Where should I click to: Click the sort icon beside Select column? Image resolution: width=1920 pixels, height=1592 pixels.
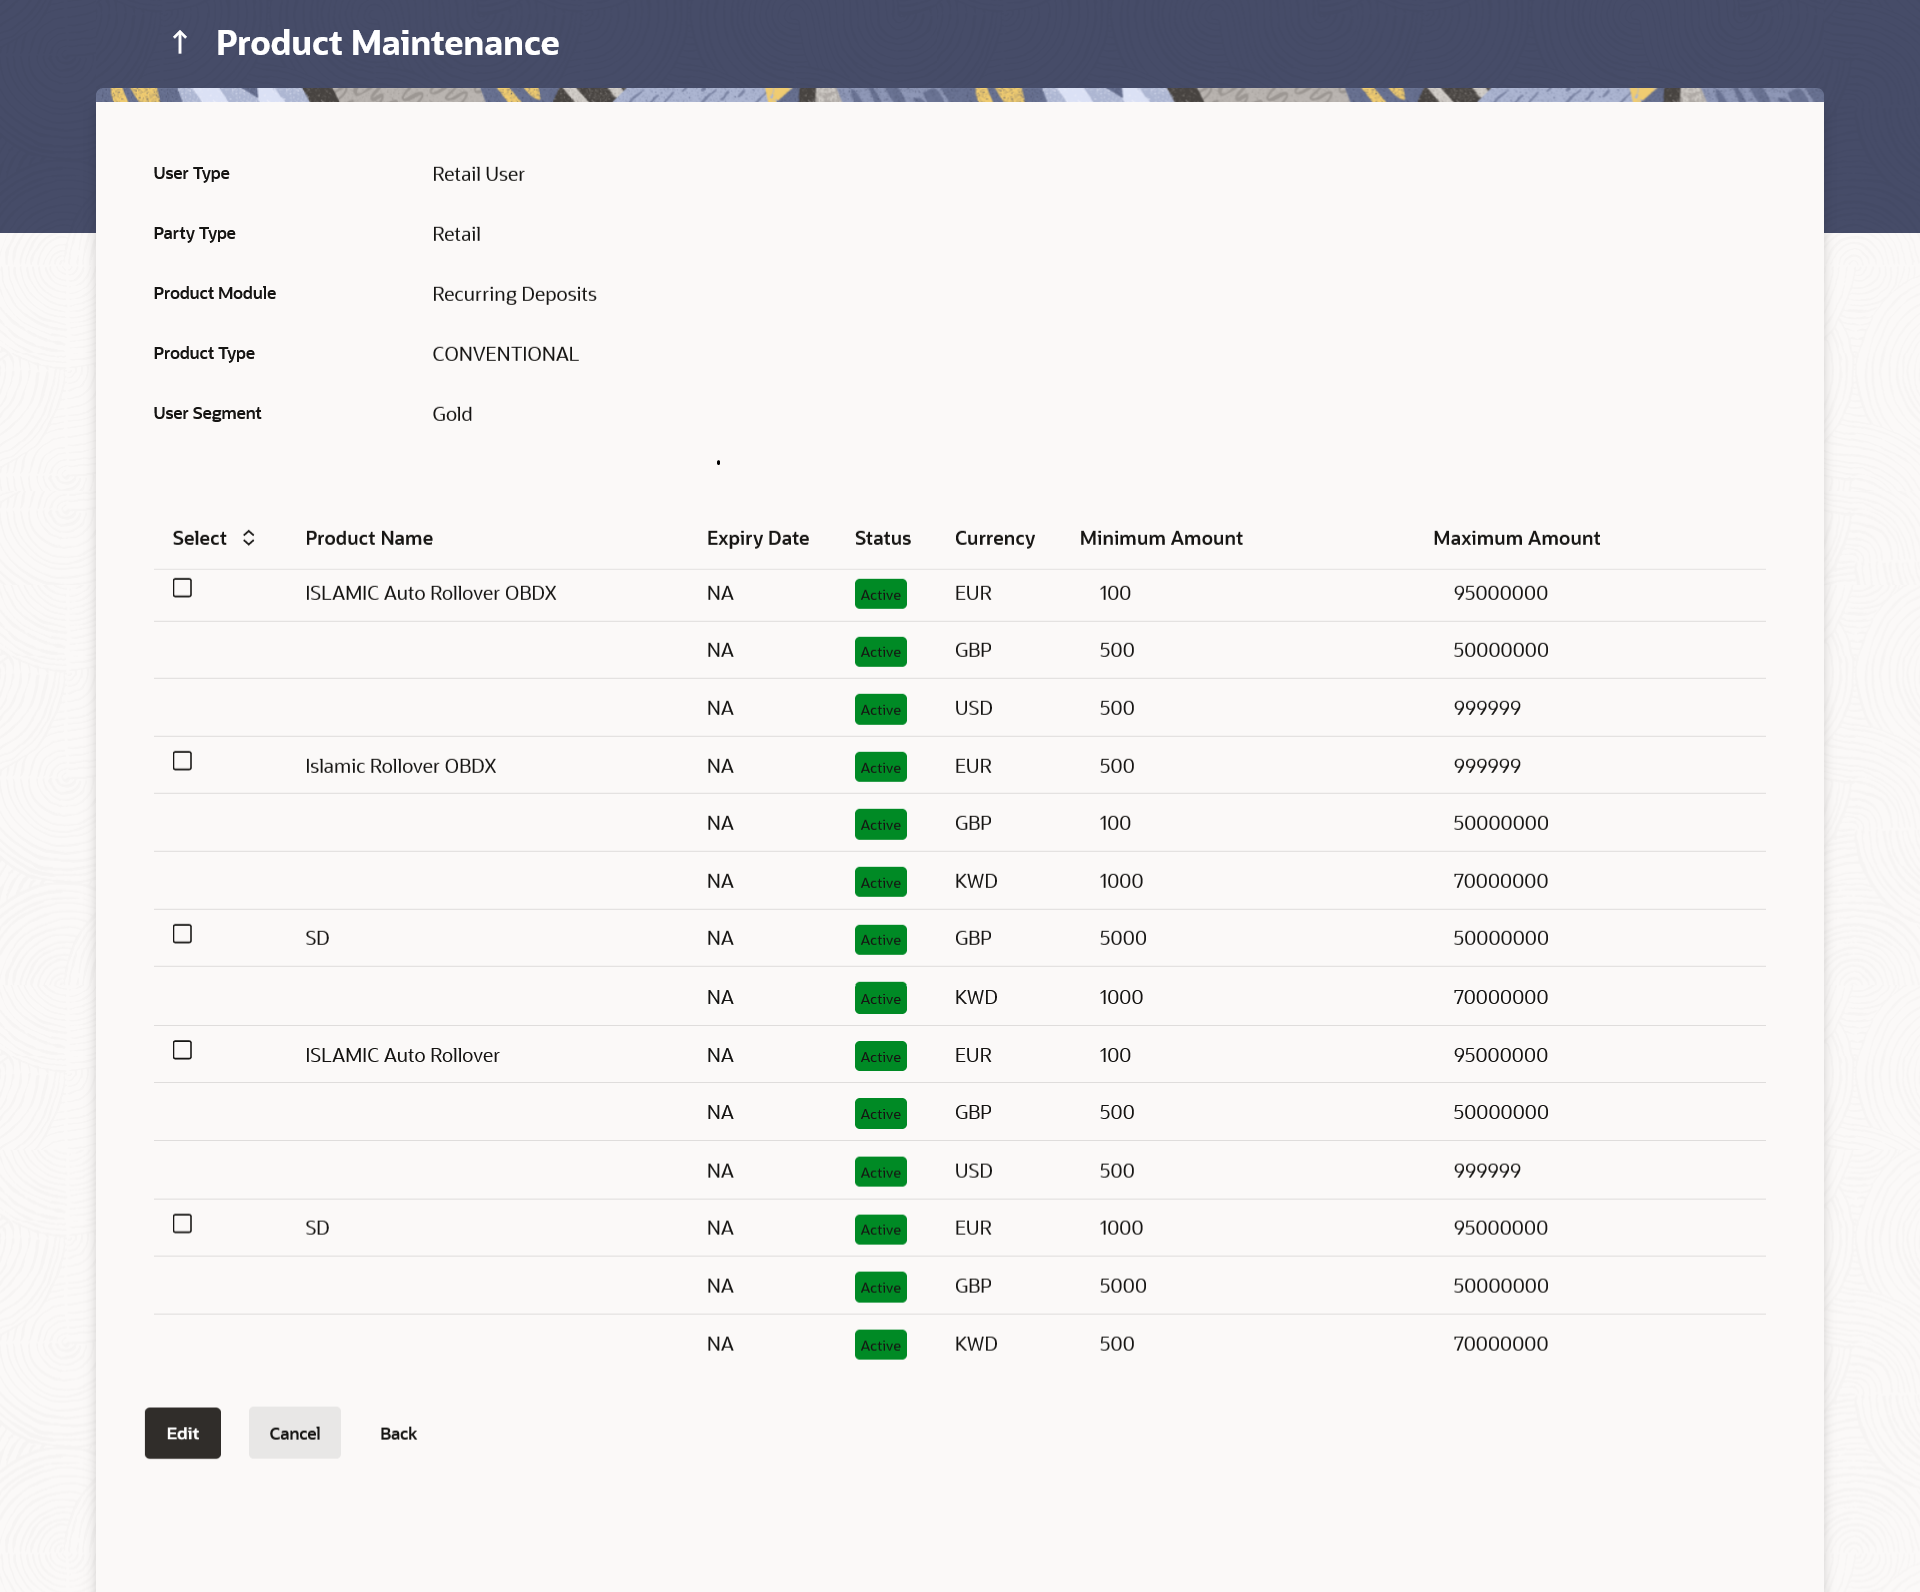(247, 537)
